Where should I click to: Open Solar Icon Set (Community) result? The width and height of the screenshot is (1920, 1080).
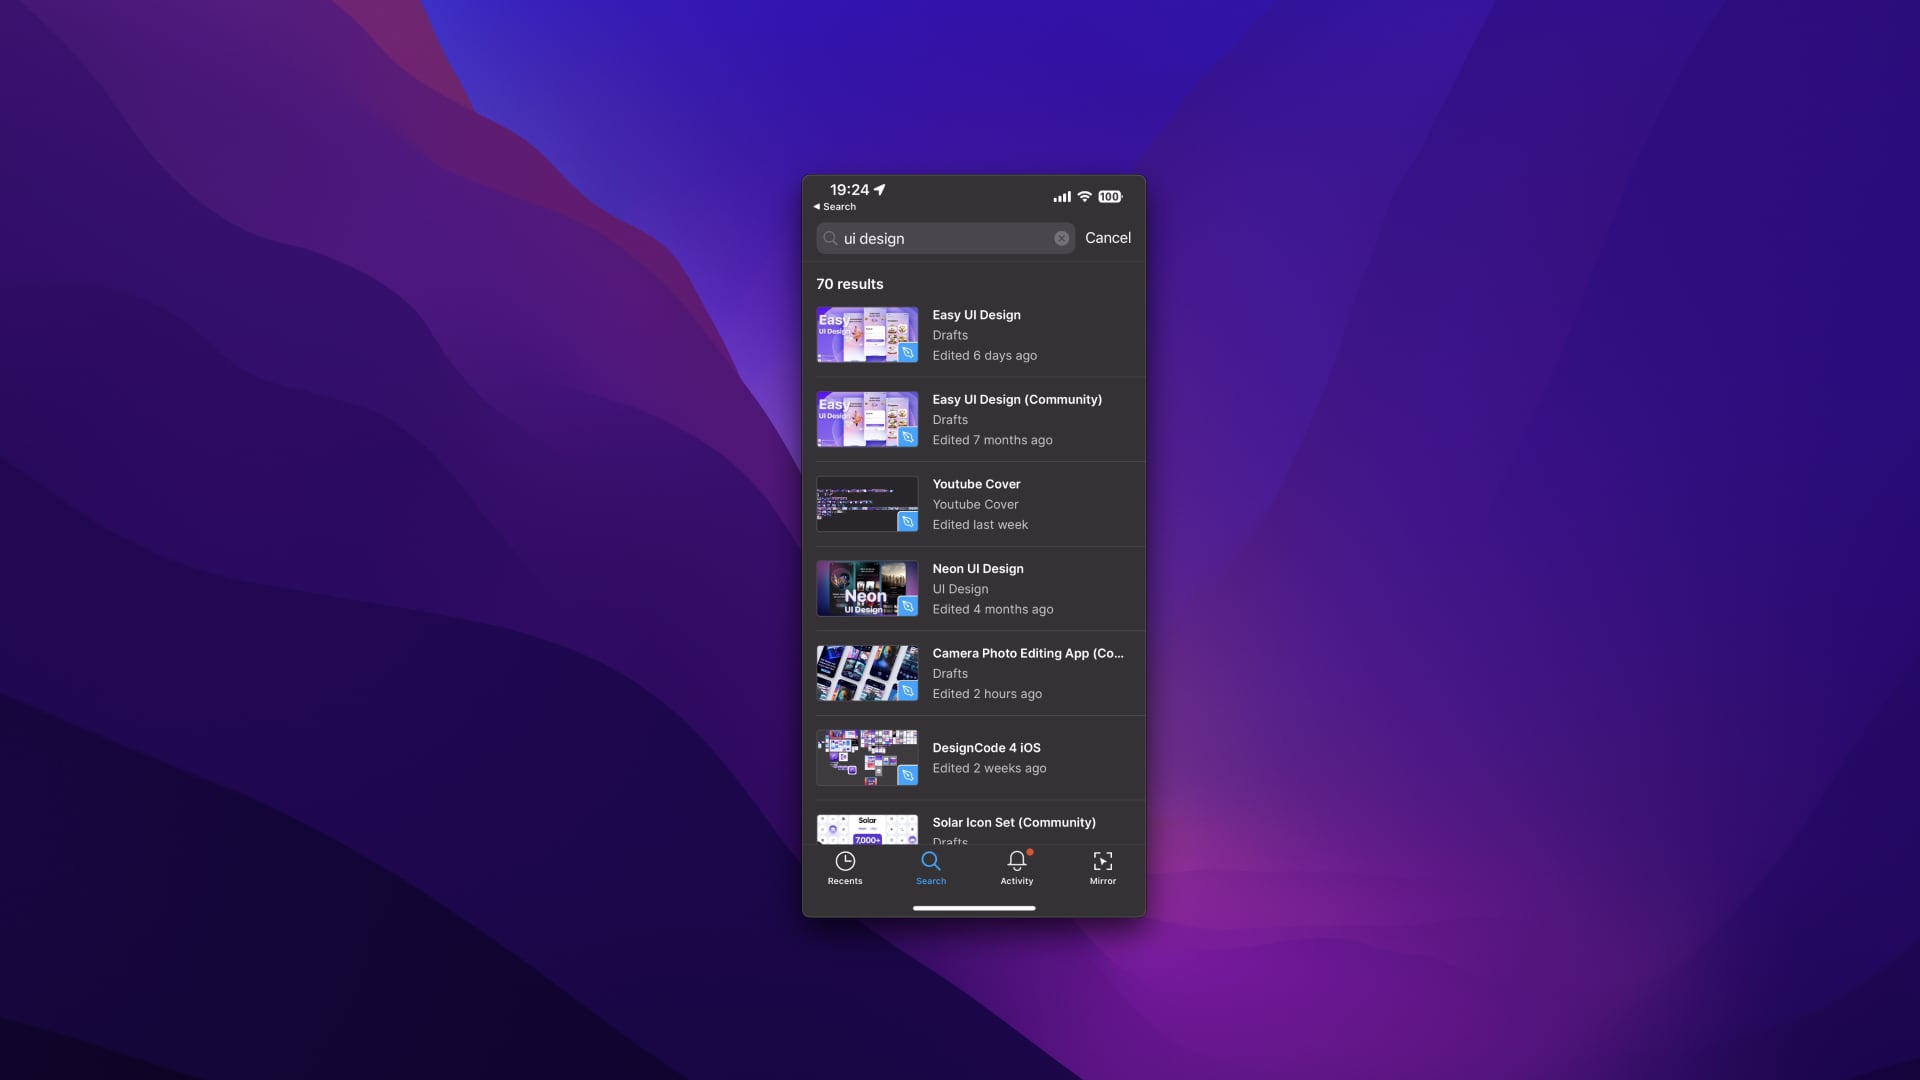[x=1013, y=822]
